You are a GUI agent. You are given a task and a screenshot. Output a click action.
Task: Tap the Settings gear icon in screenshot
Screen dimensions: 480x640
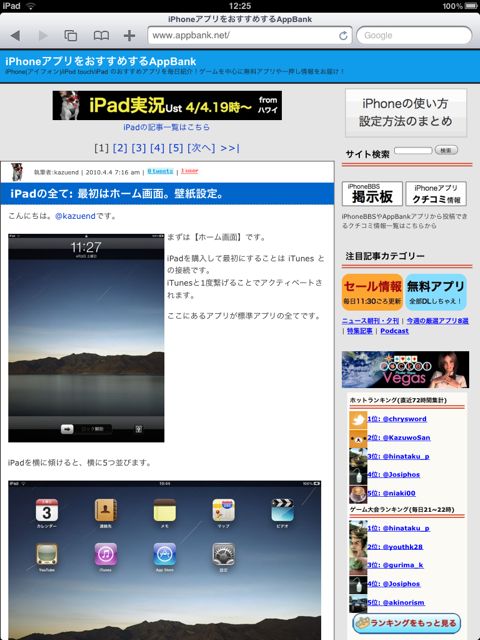click(223, 554)
